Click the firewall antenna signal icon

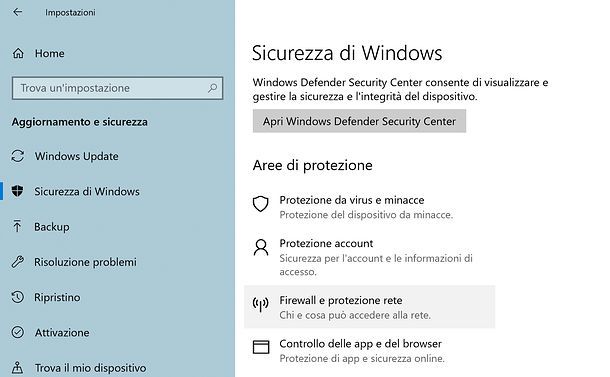[x=261, y=304]
